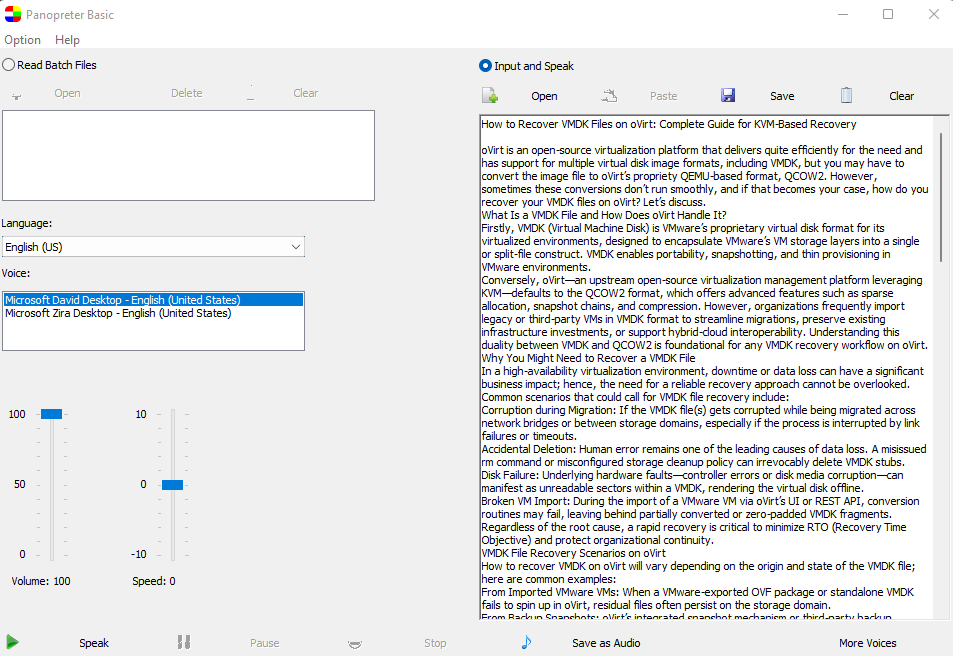Click the blue floppy disk Save icon
Viewport: 953px width, 656px height.
point(728,95)
